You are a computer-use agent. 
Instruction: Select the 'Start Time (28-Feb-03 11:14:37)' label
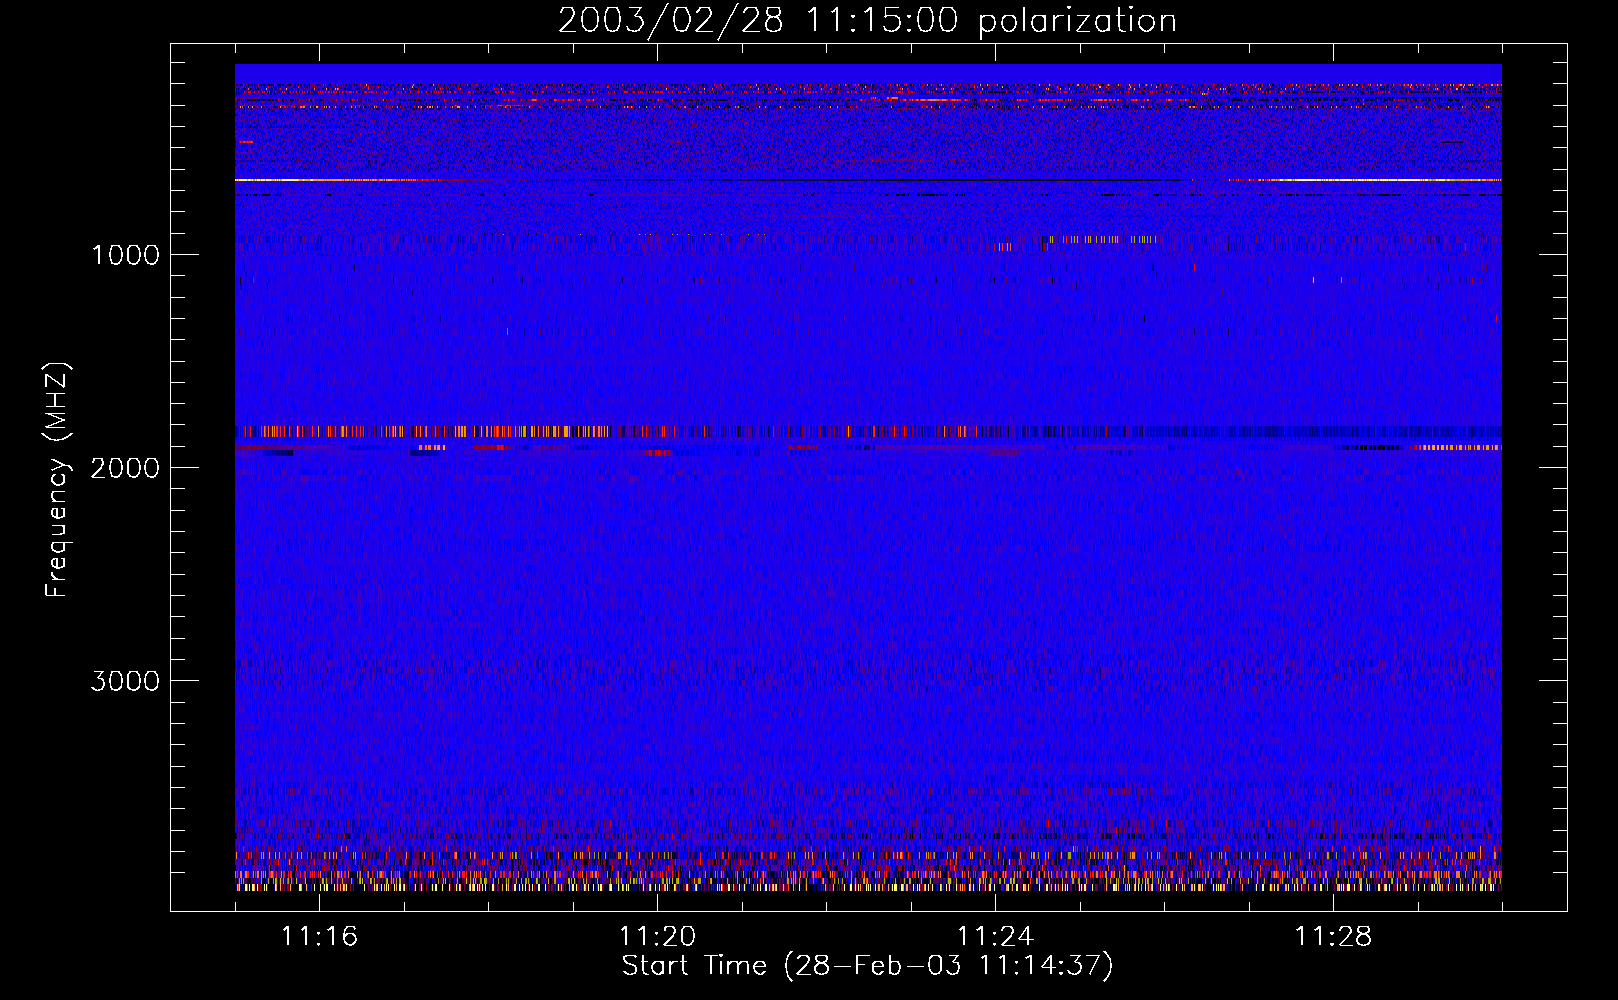(867, 966)
